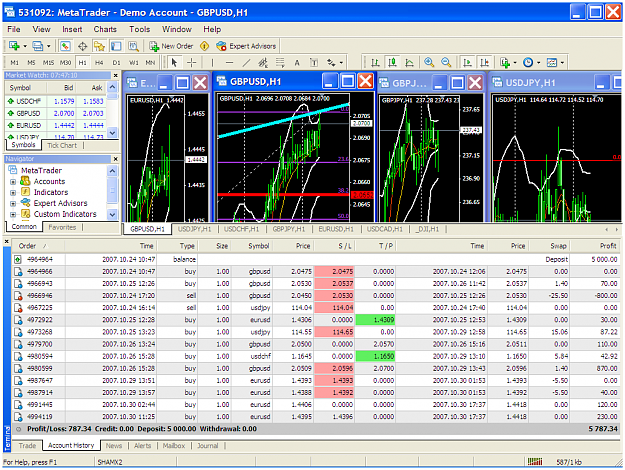625x470 pixels.
Task: Click the connection status bars indicator
Action: [535, 462]
